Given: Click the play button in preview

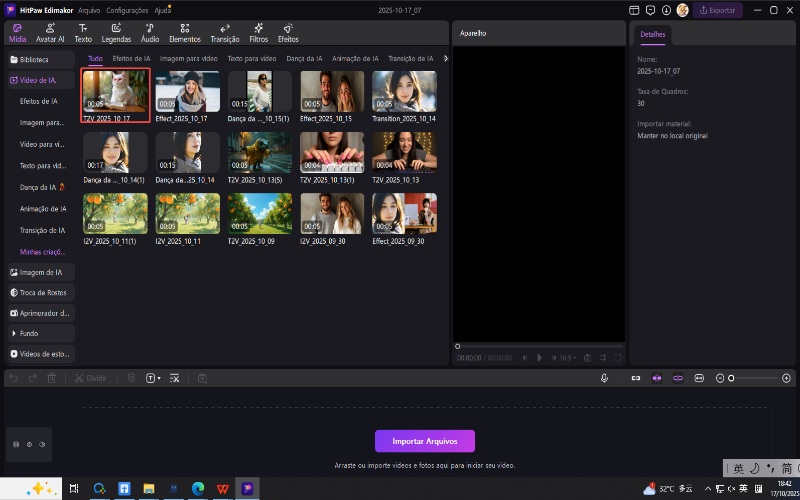Looking at the screenshot, I should coord(540,357).
